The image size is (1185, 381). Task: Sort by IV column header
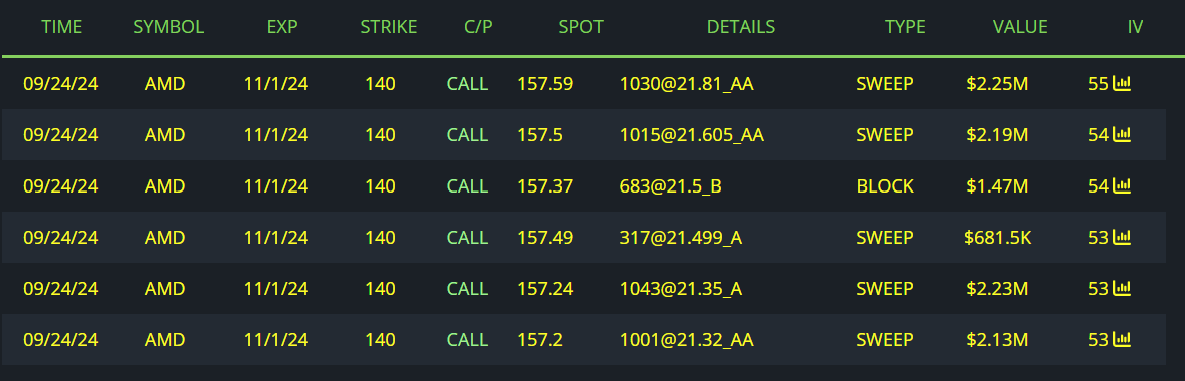(x=1135, y=27)
